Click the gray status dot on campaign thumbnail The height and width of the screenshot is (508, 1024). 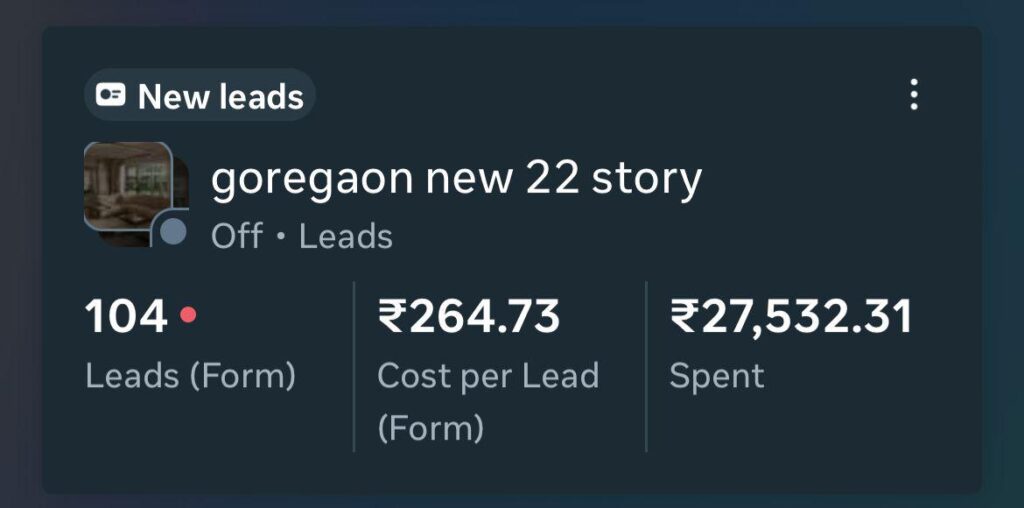173,232
